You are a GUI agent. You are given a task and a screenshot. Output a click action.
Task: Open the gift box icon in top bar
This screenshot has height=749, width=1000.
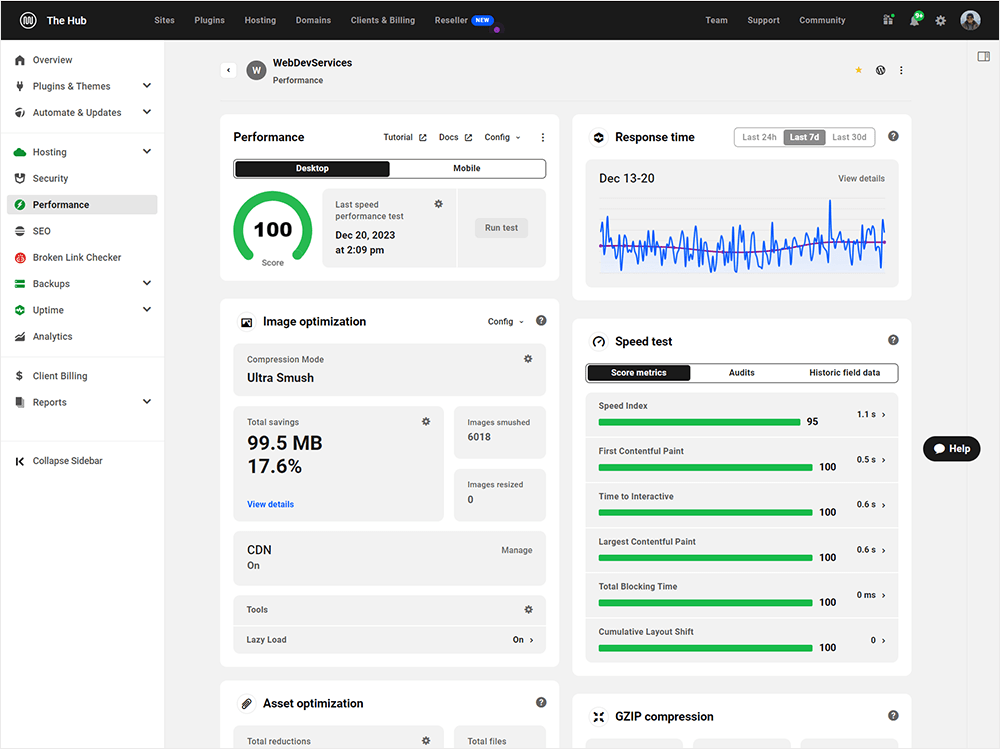pos(888,20)
